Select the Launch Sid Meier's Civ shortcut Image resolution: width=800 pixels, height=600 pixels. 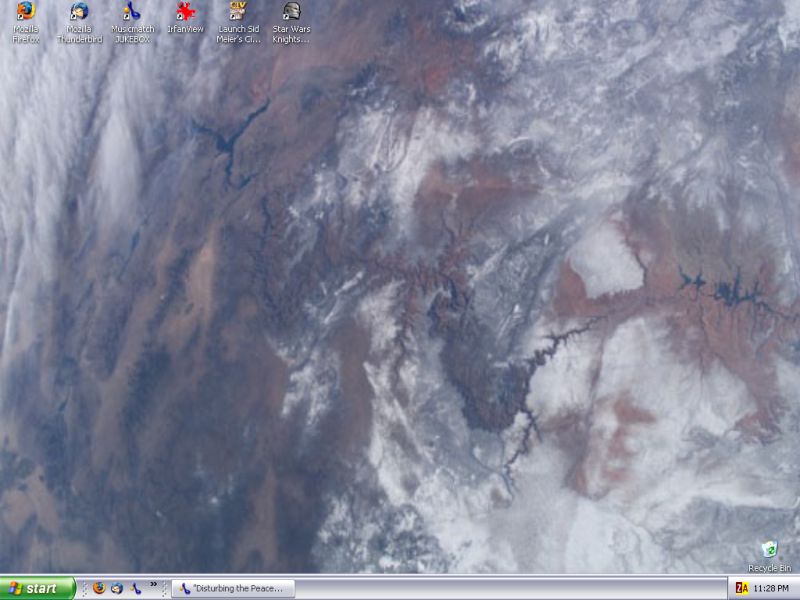pyautogui.click(x=238, y=11)
